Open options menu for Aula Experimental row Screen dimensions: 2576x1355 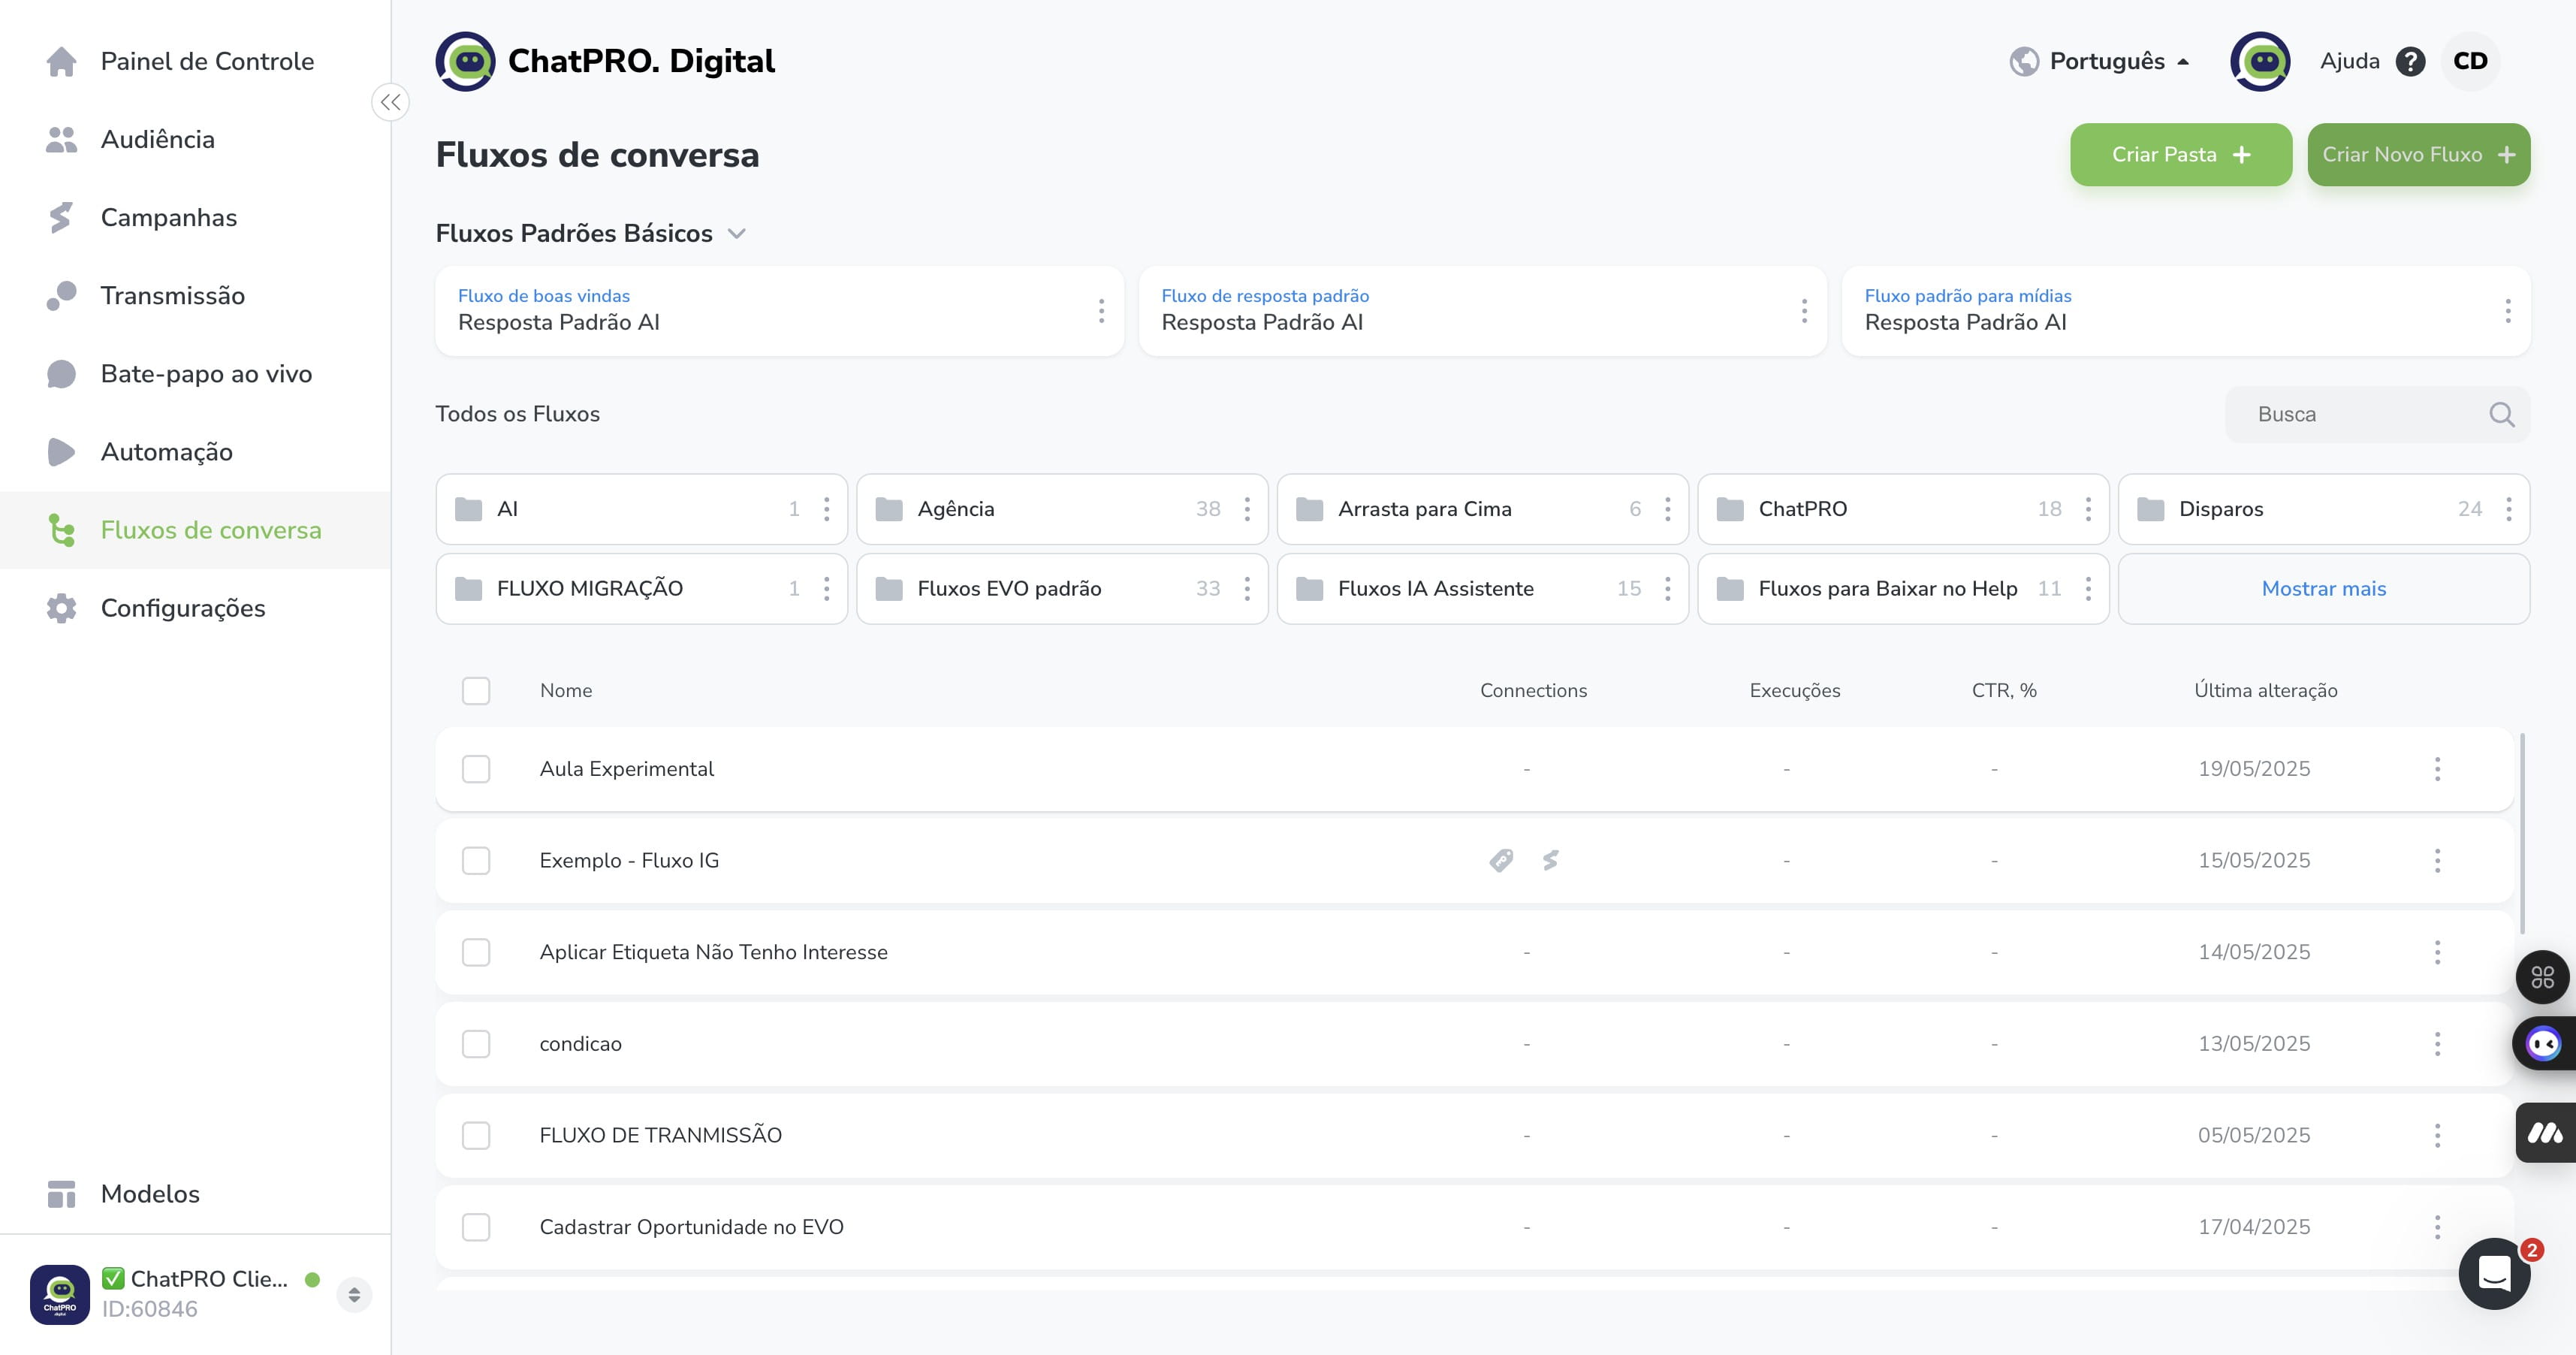tap(2437, 769)
